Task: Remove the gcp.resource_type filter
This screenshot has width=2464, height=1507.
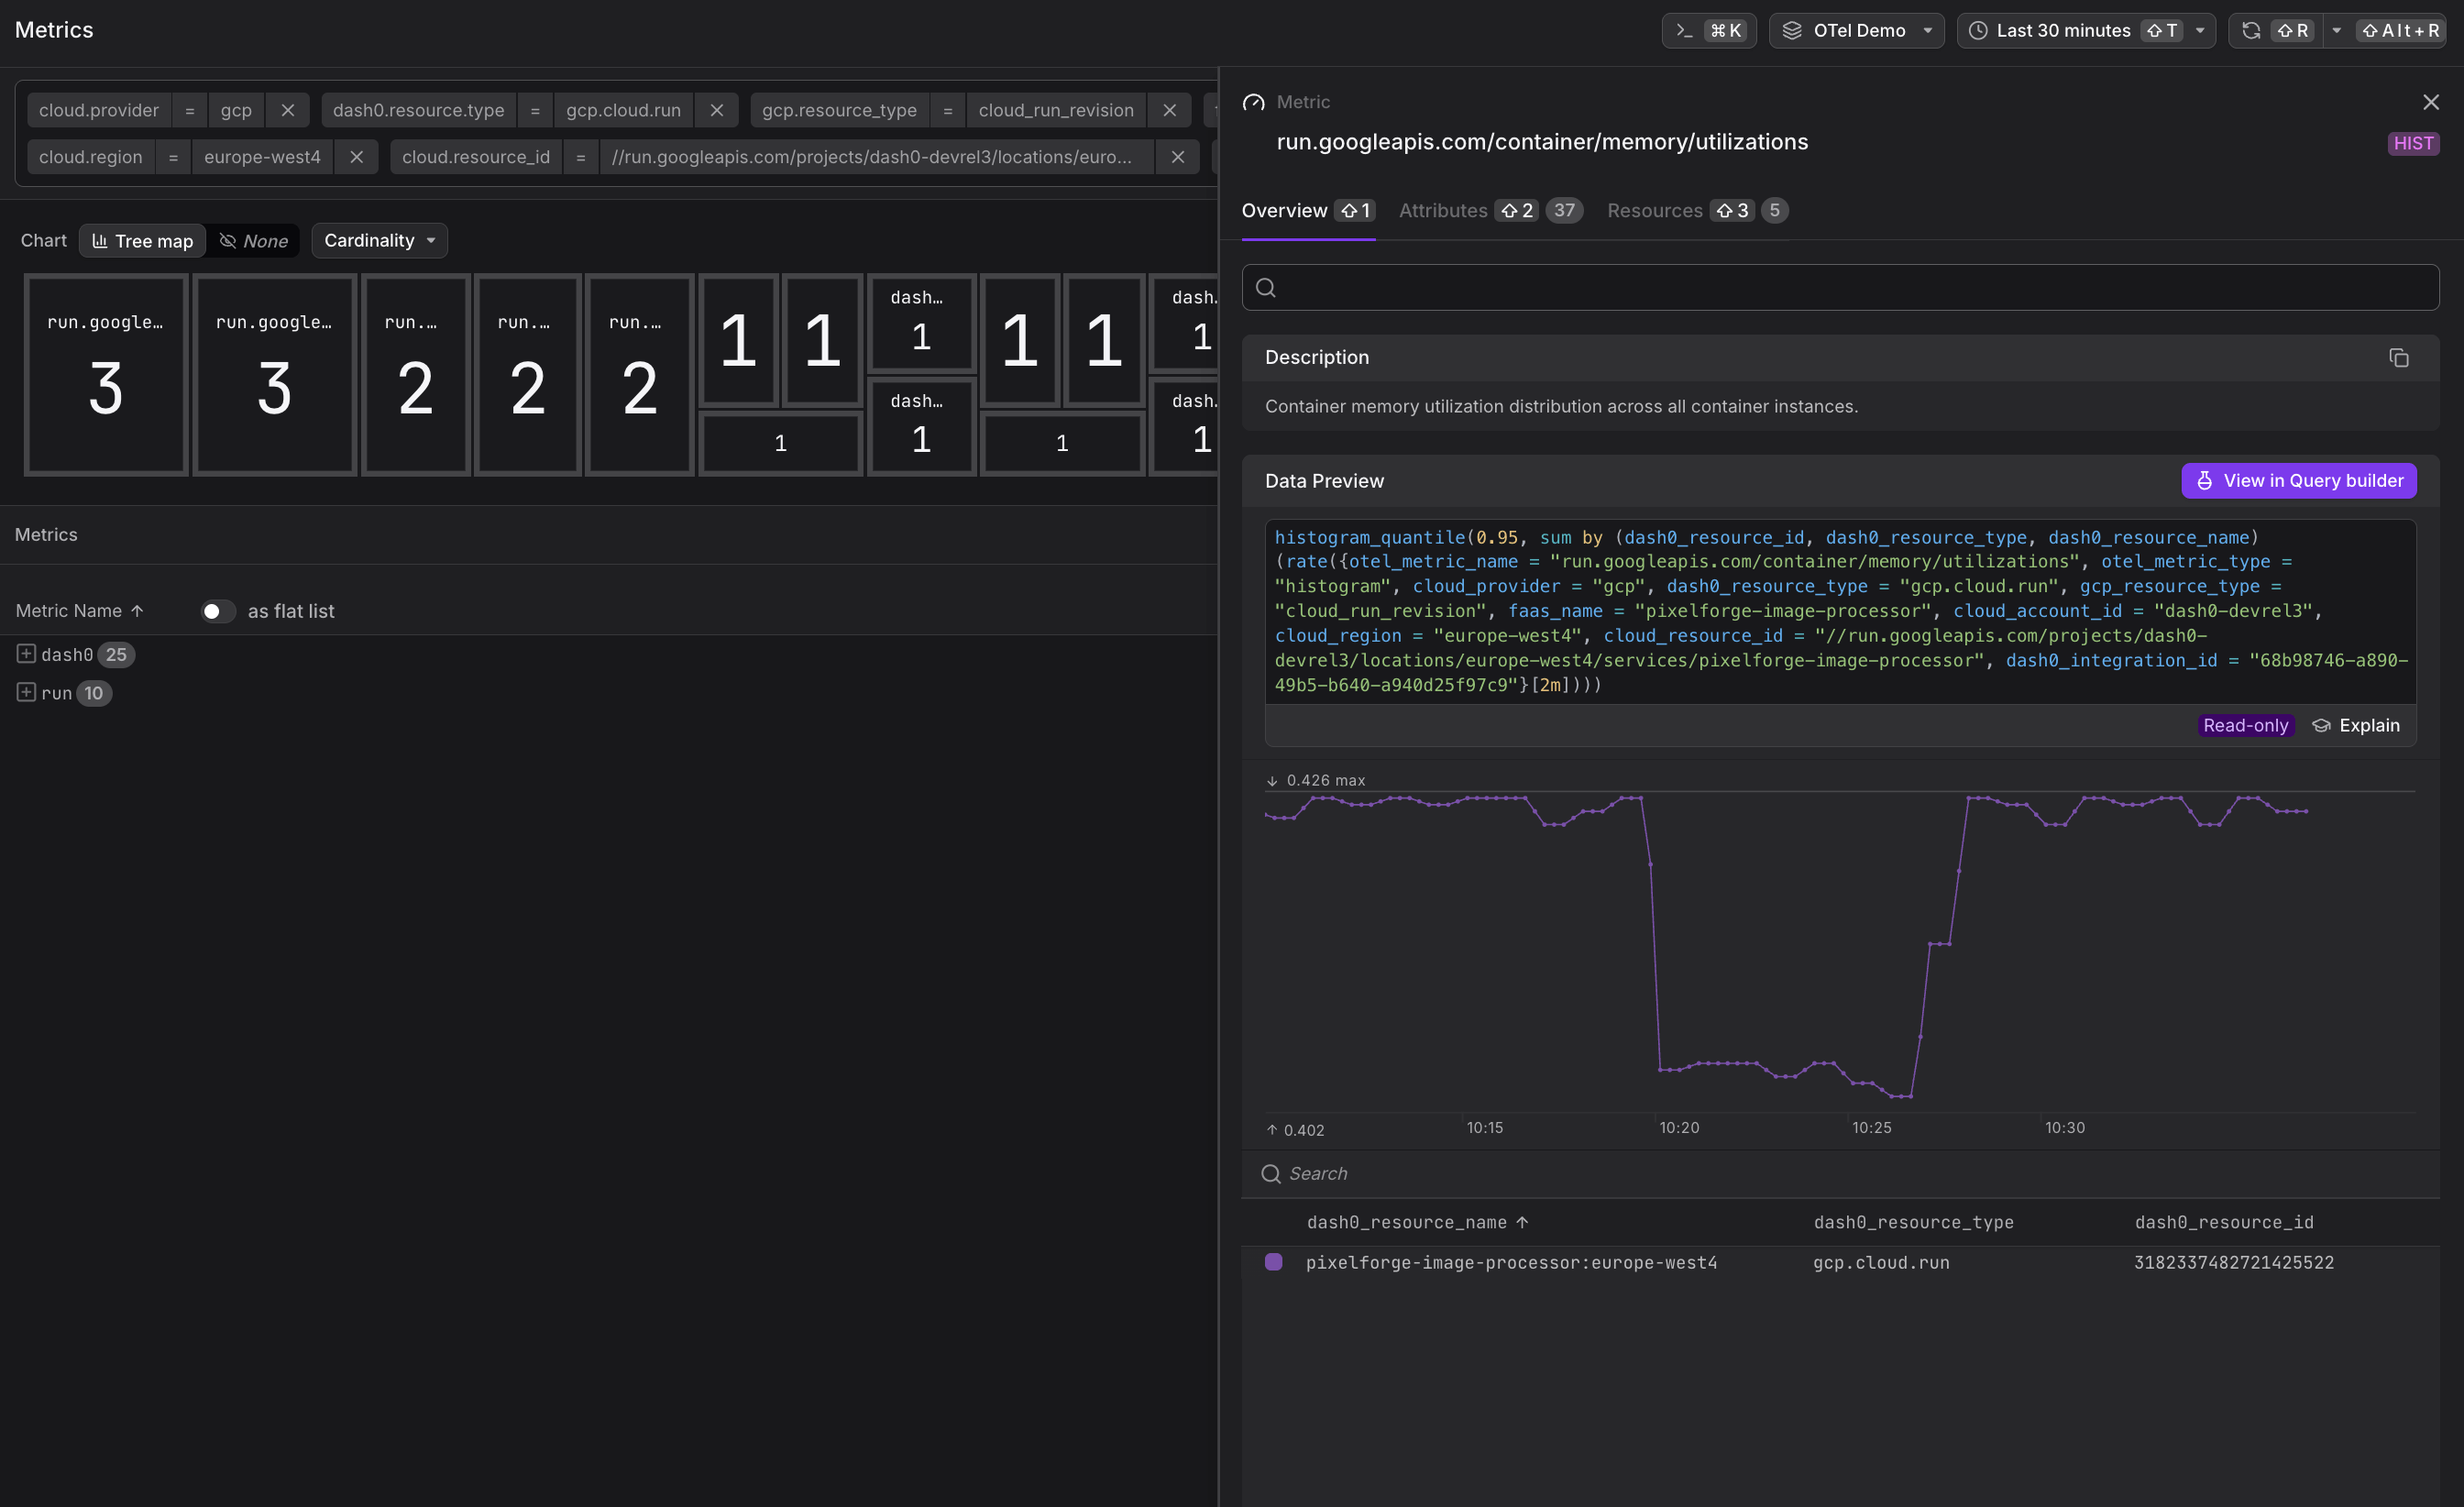Action: (1170, 110)
